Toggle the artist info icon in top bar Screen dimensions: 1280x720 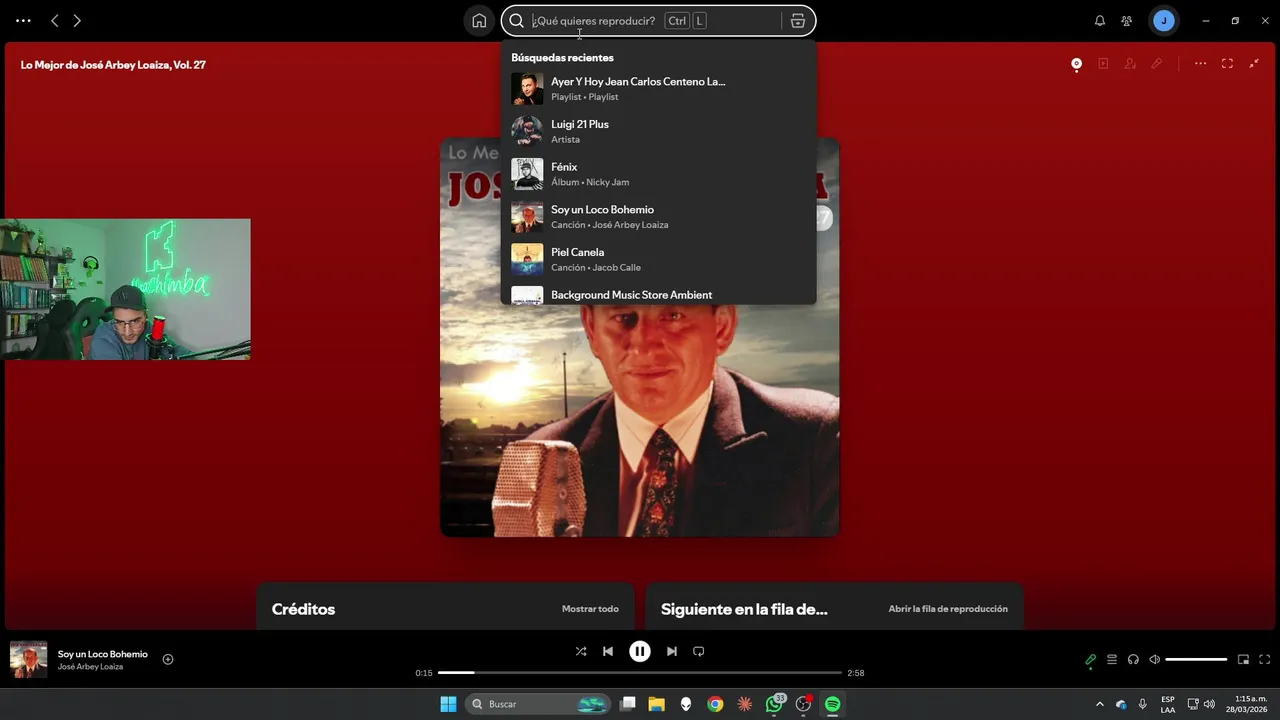1130,64
